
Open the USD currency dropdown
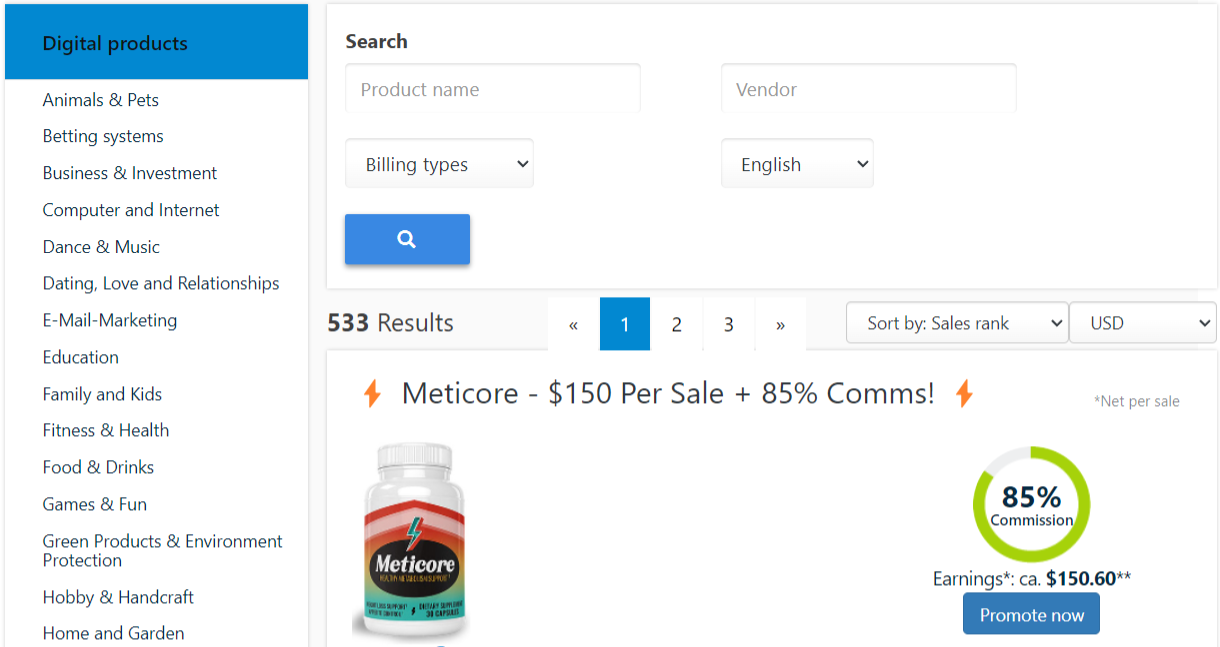tap(1143, 323)
